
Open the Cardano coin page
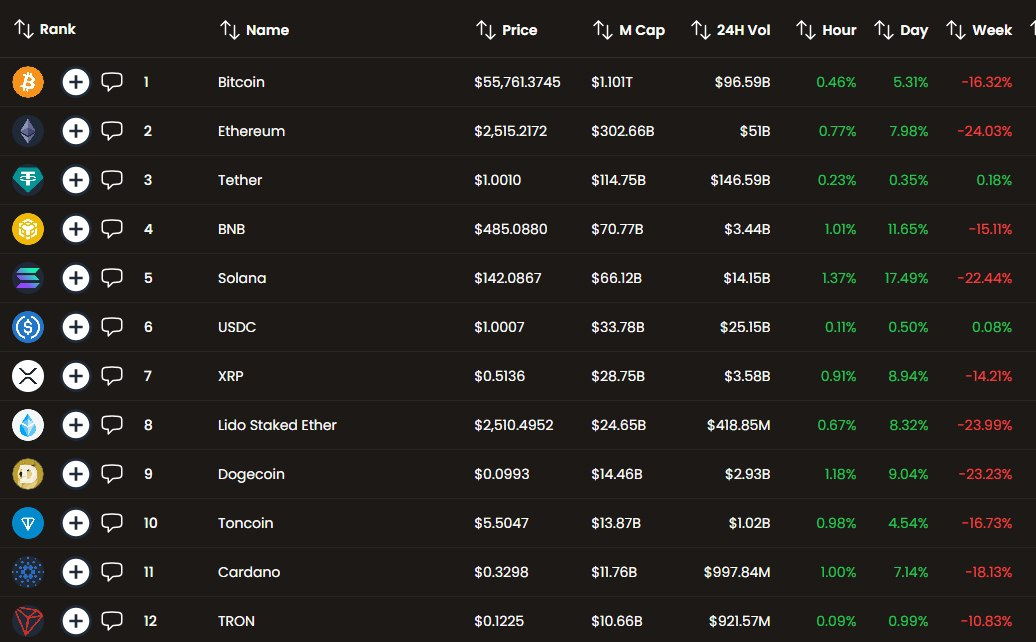tap(249, 572)
